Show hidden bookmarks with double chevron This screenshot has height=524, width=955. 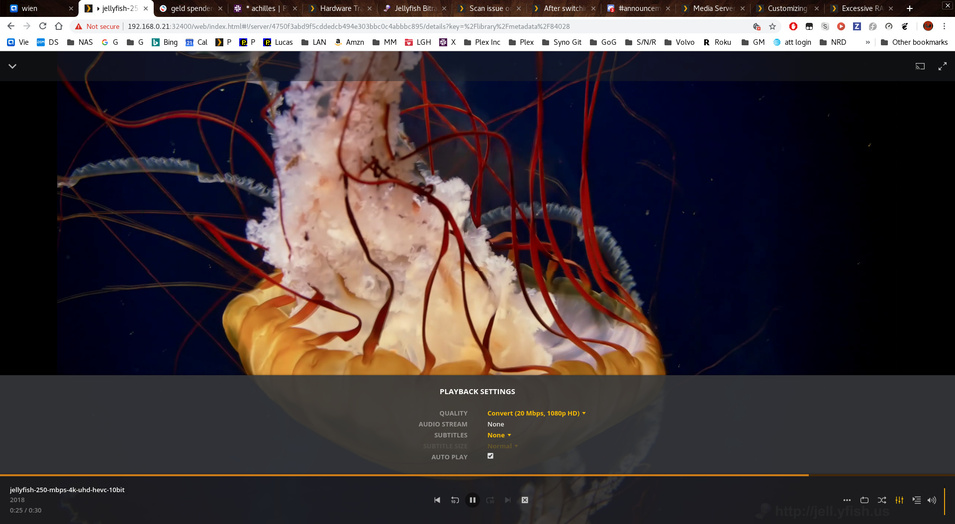[x=867, y=42]
